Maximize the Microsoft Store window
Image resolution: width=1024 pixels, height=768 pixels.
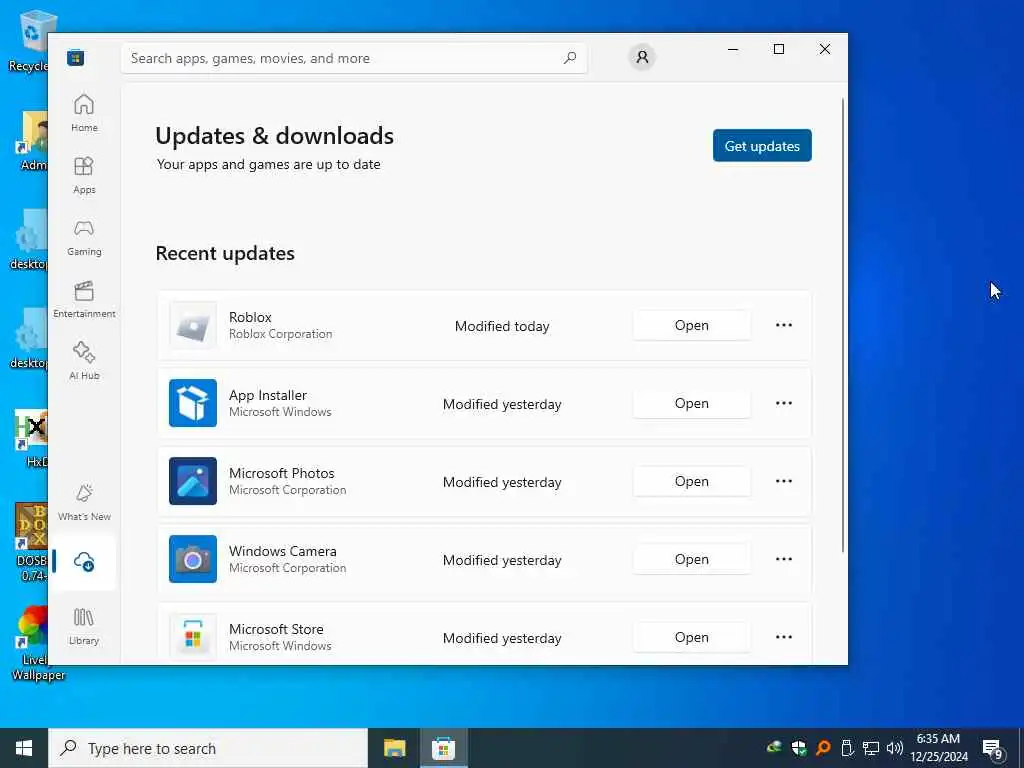coord(778,49)
